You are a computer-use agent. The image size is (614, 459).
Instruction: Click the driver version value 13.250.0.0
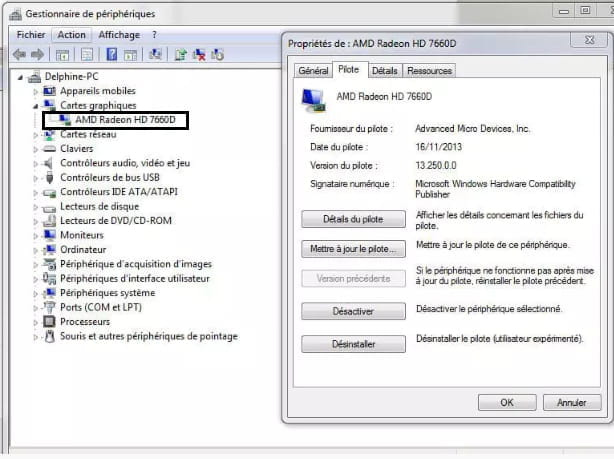pyautogui.click(x=436, y=166)
